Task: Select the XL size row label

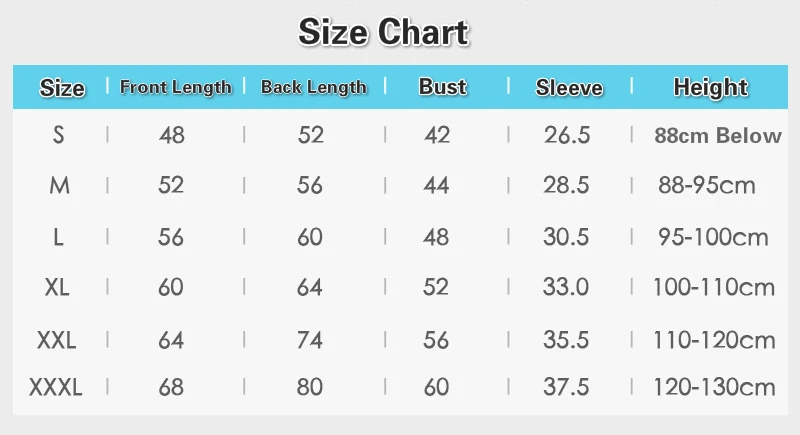Action: coord(57,287)
